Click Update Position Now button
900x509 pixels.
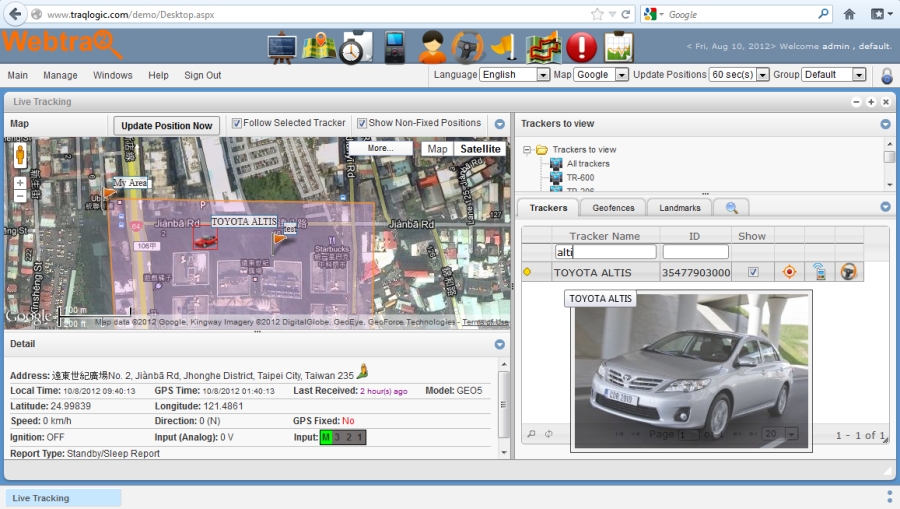[166, 126]
